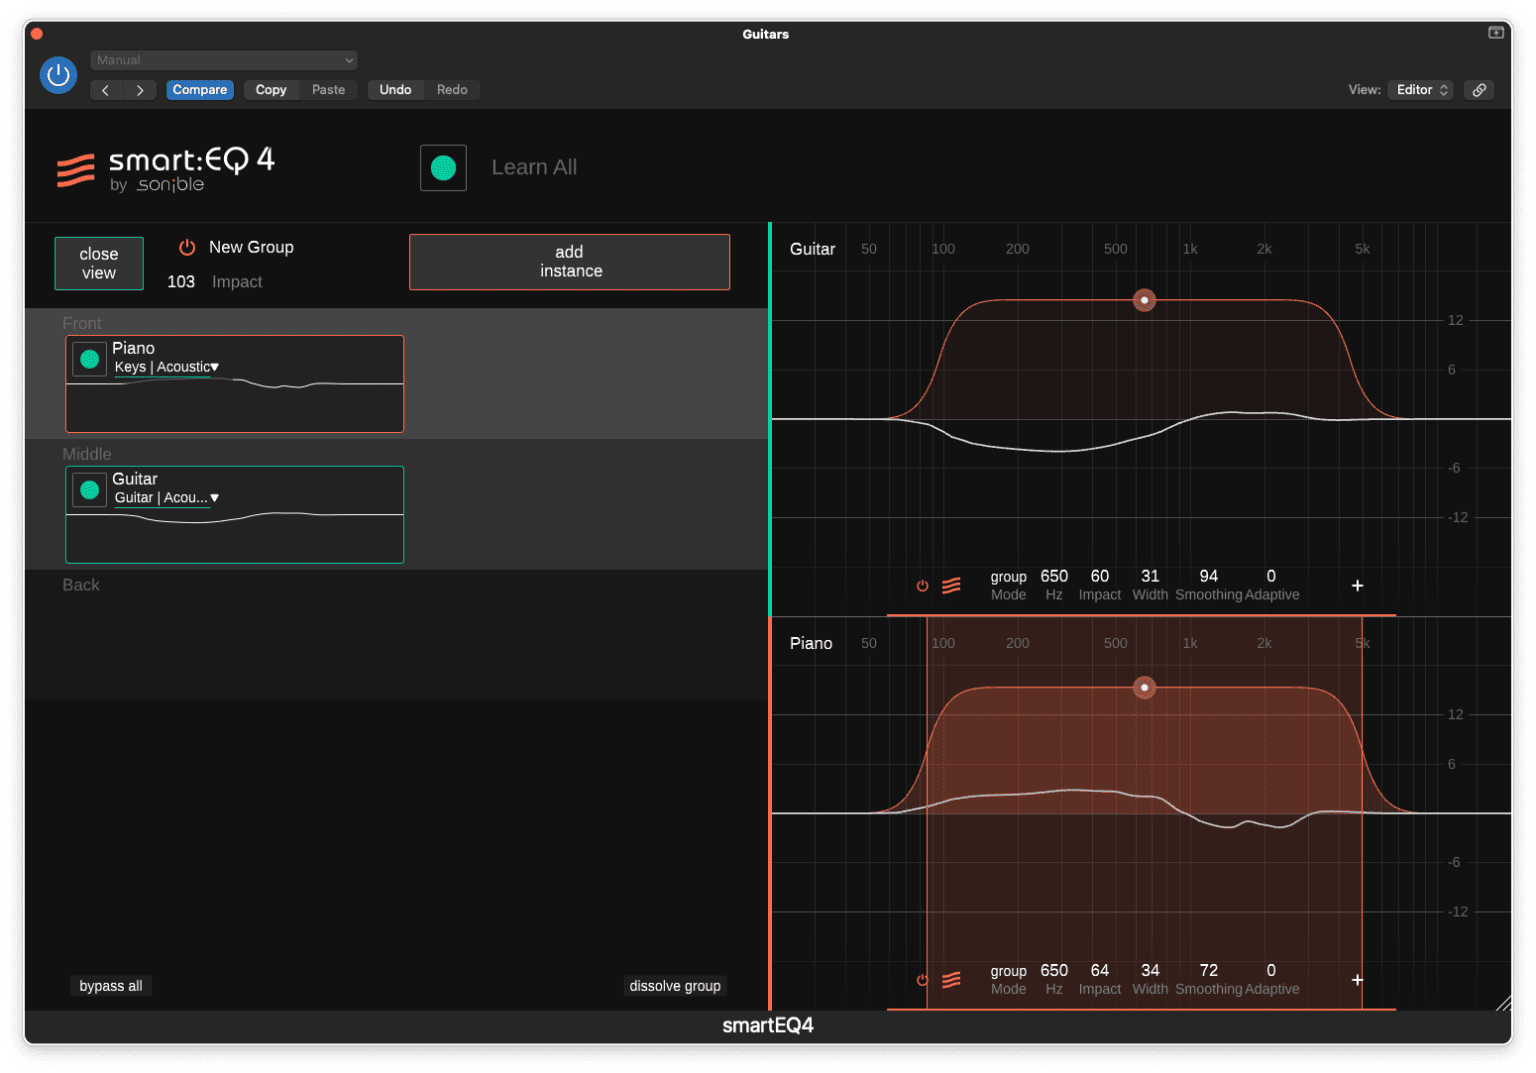Click the sonible profile icon on the Guitar strip
Viewport: 1536px width, 1073px height.
950,585
